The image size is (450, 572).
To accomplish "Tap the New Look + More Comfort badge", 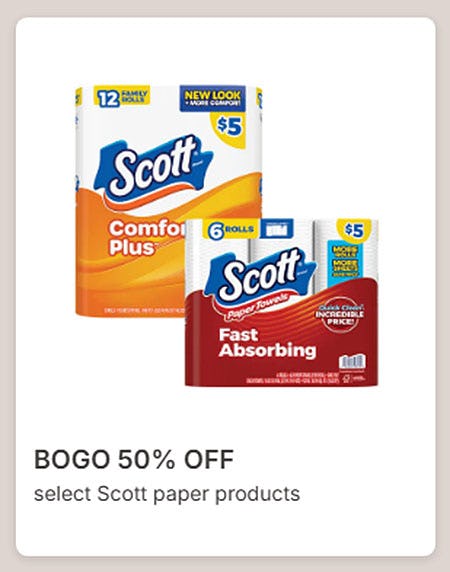I will [213, 98].
